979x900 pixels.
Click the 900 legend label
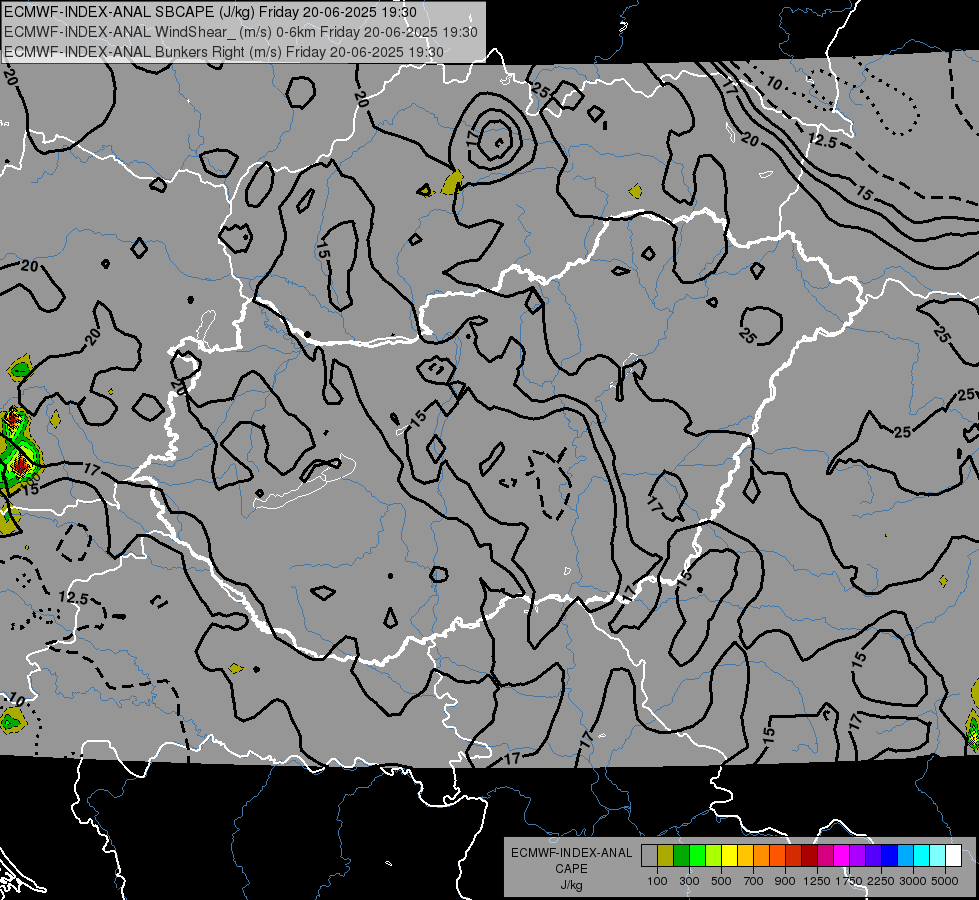pos(785,881)
